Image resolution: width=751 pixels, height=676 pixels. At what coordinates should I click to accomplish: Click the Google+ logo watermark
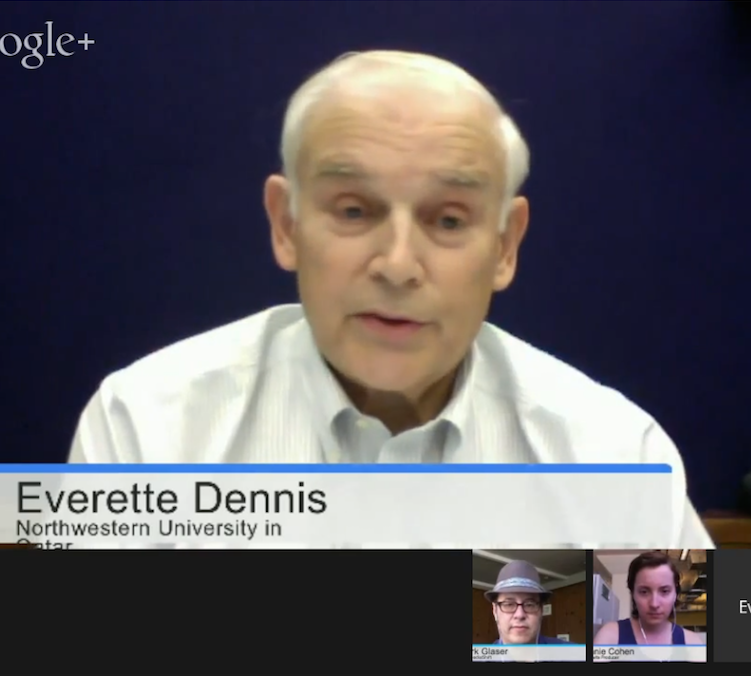(46, 45)
